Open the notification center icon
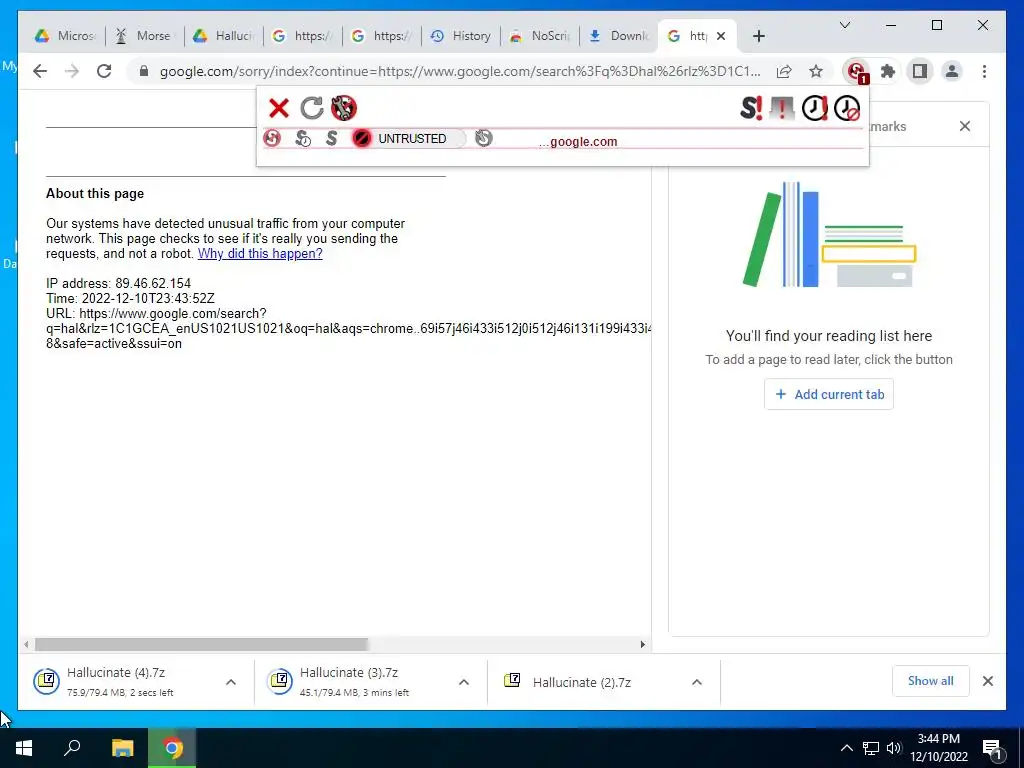The width and height of the screenshot is (1024, 768). (x=992, y=748)
